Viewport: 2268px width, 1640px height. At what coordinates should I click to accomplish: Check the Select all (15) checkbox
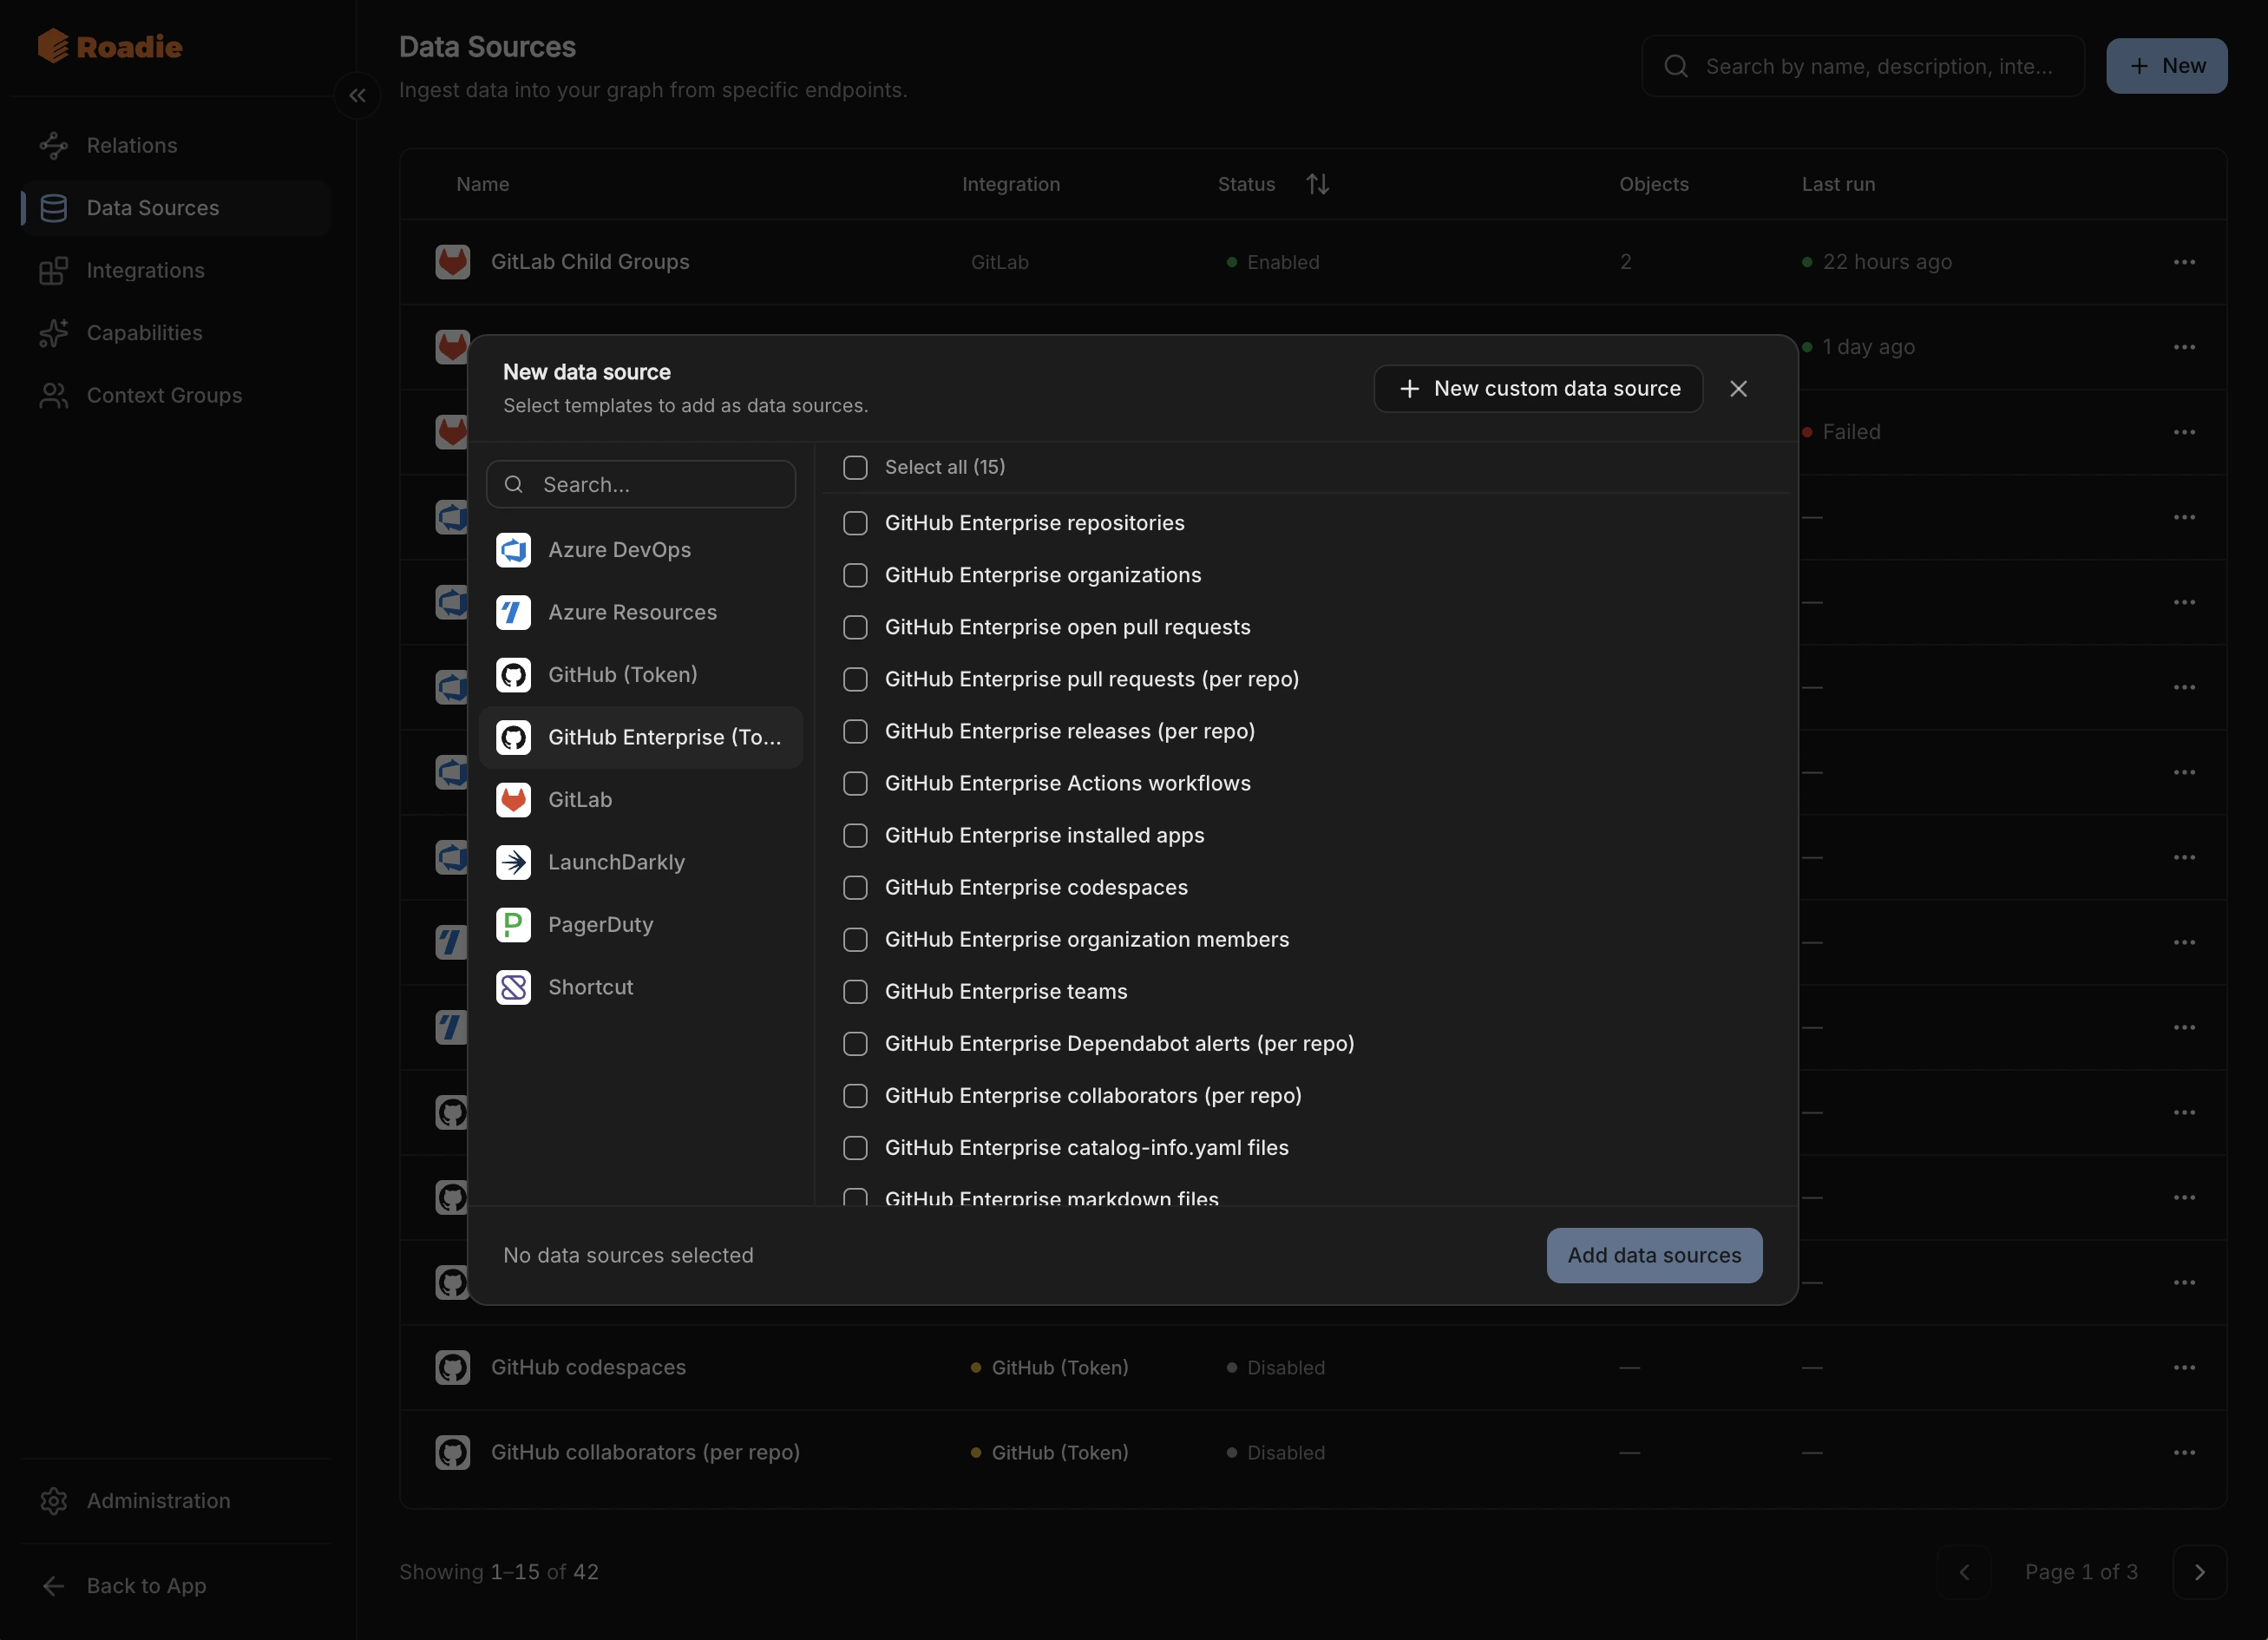click(855, 467)
